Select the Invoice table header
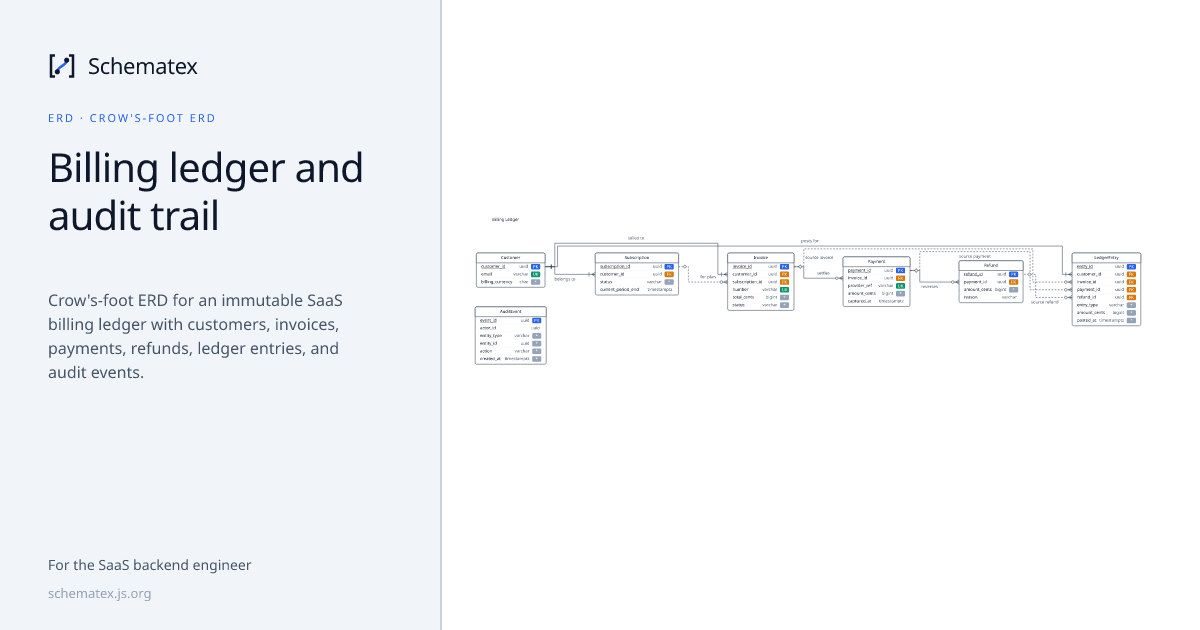This screenshot has height=630, width=1200. point(761,258)
